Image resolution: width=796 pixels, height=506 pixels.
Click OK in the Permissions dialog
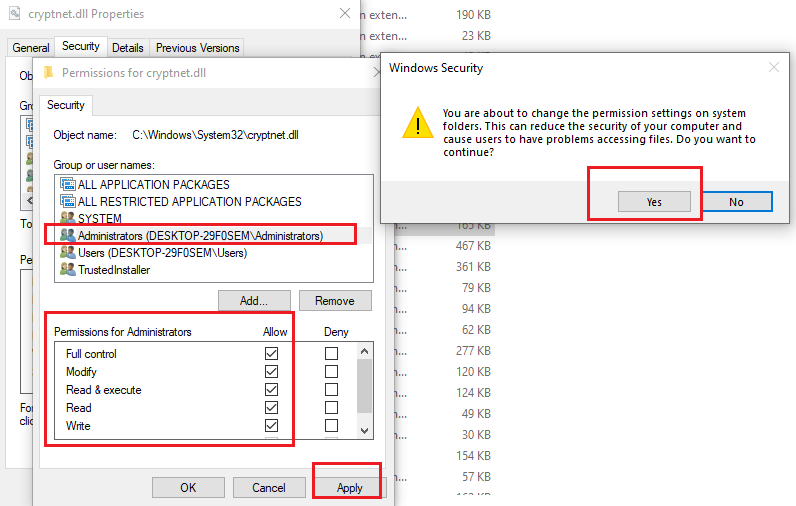pyautogui.click(x=188, y=487)
